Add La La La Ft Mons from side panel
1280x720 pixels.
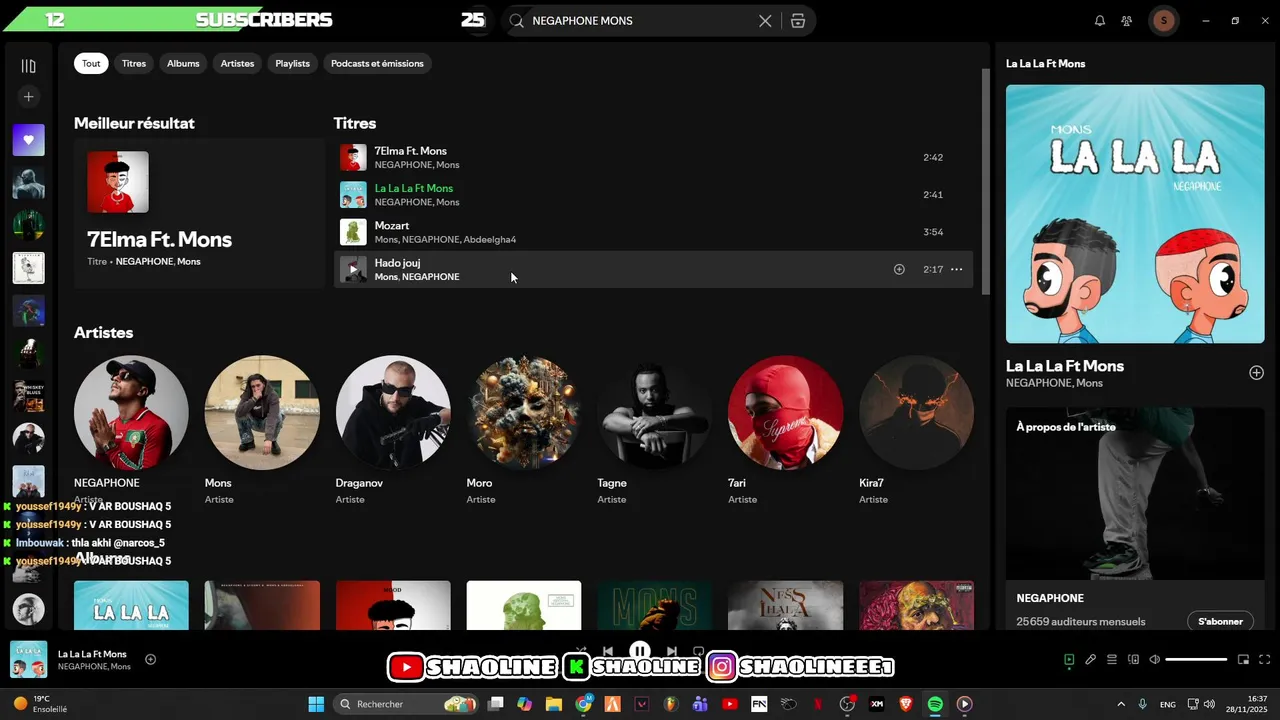1256,372
